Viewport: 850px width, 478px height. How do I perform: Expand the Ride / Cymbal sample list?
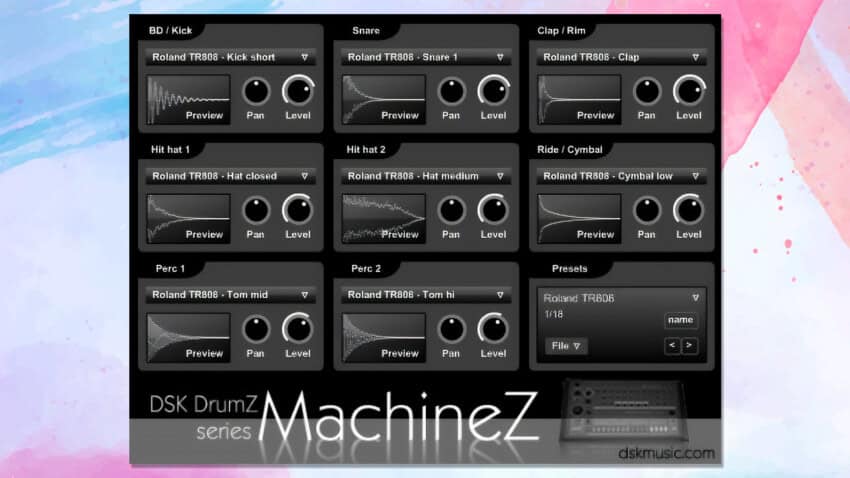pyautogui.click(x=621, y=176)
